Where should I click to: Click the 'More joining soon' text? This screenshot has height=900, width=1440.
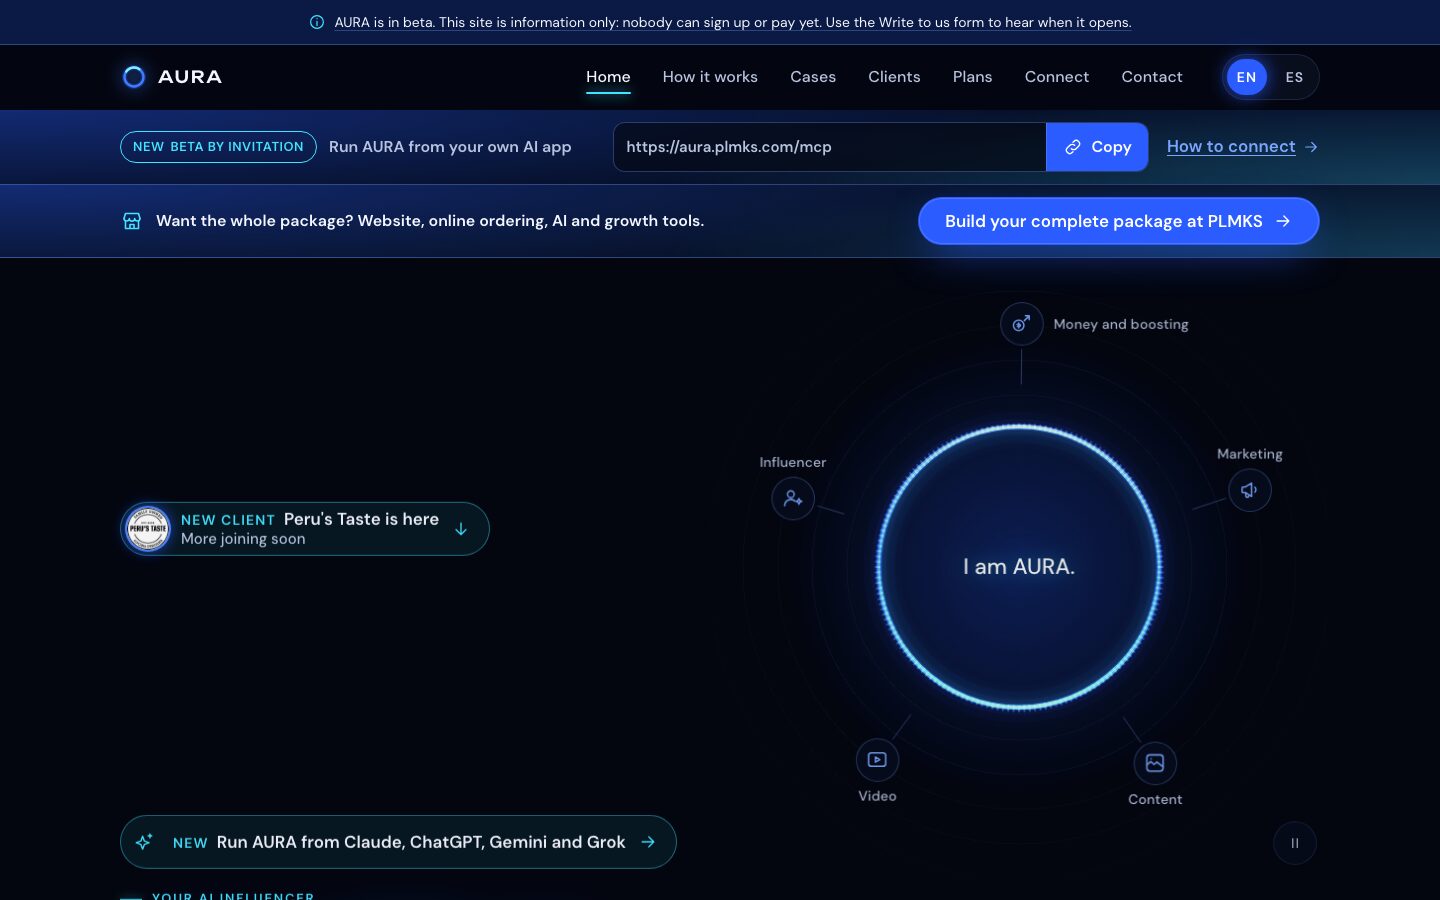click(243, 539)
